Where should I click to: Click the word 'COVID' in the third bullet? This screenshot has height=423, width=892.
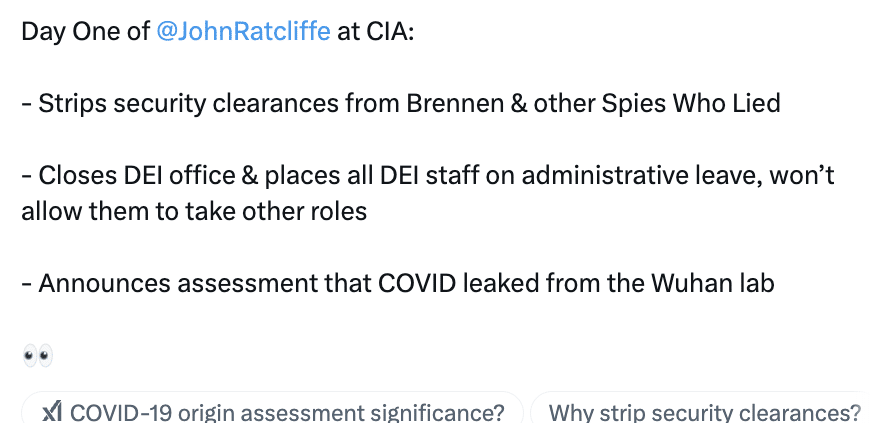pyautogui.click(x=416, y=283)
